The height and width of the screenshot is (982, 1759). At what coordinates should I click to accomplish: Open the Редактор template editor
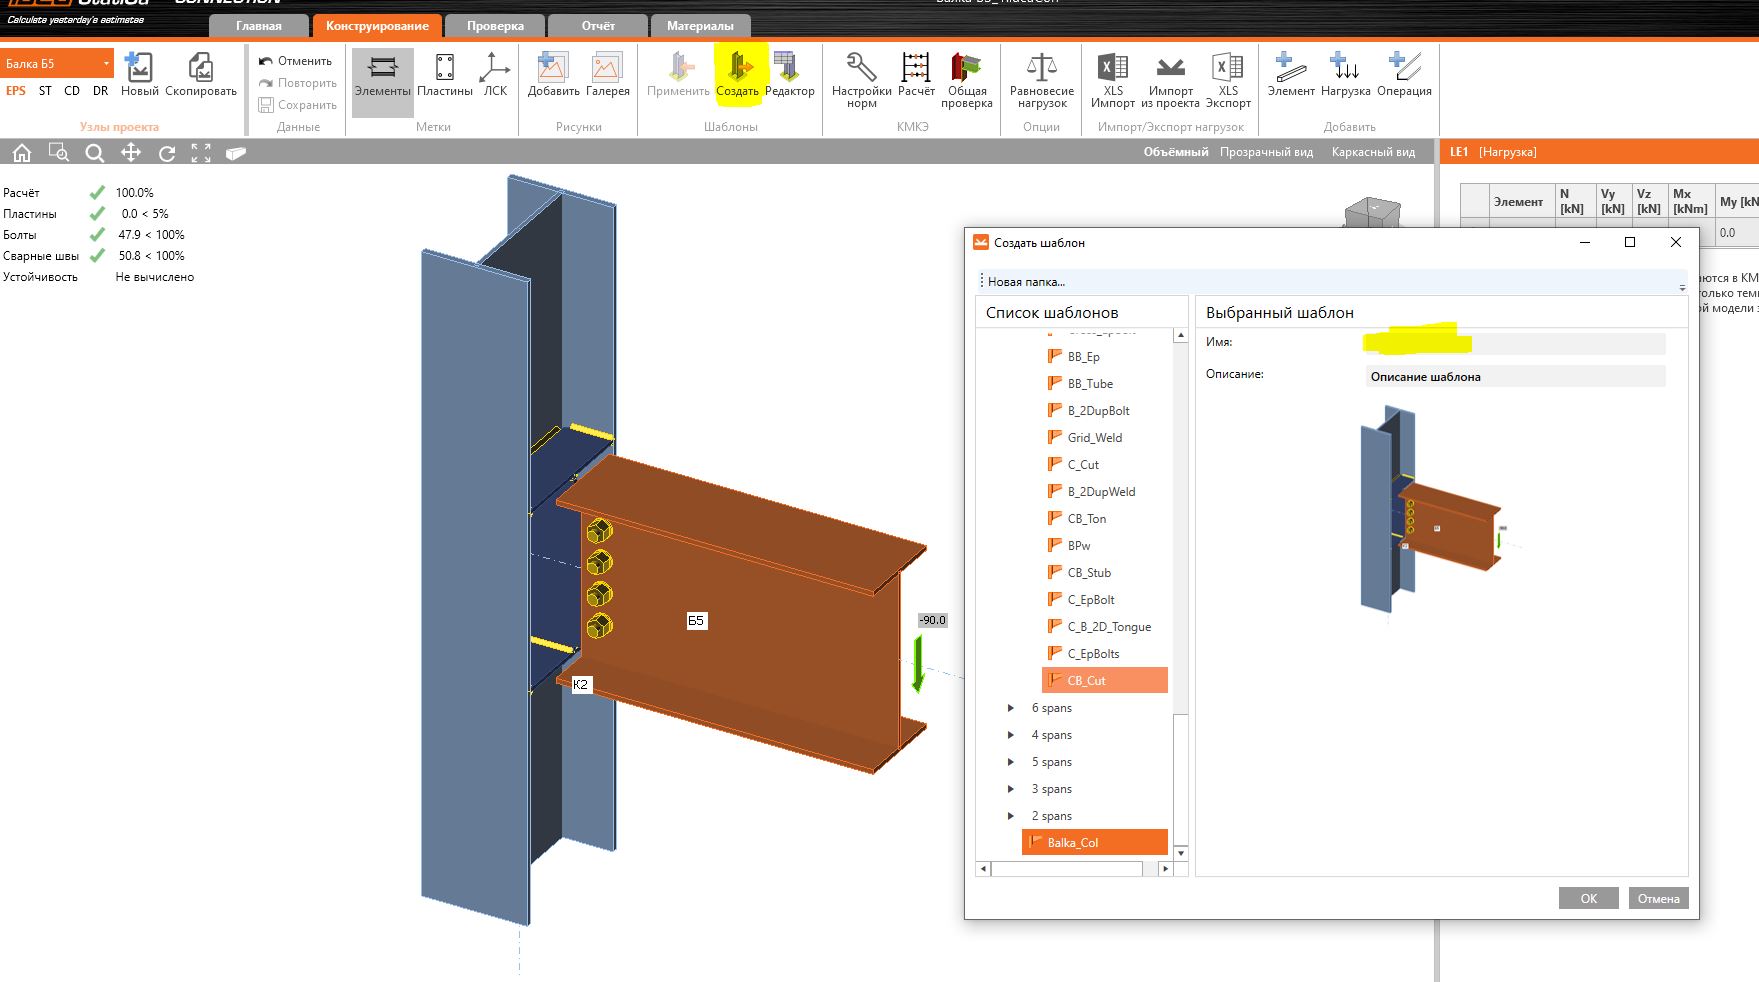coord(789,69)
